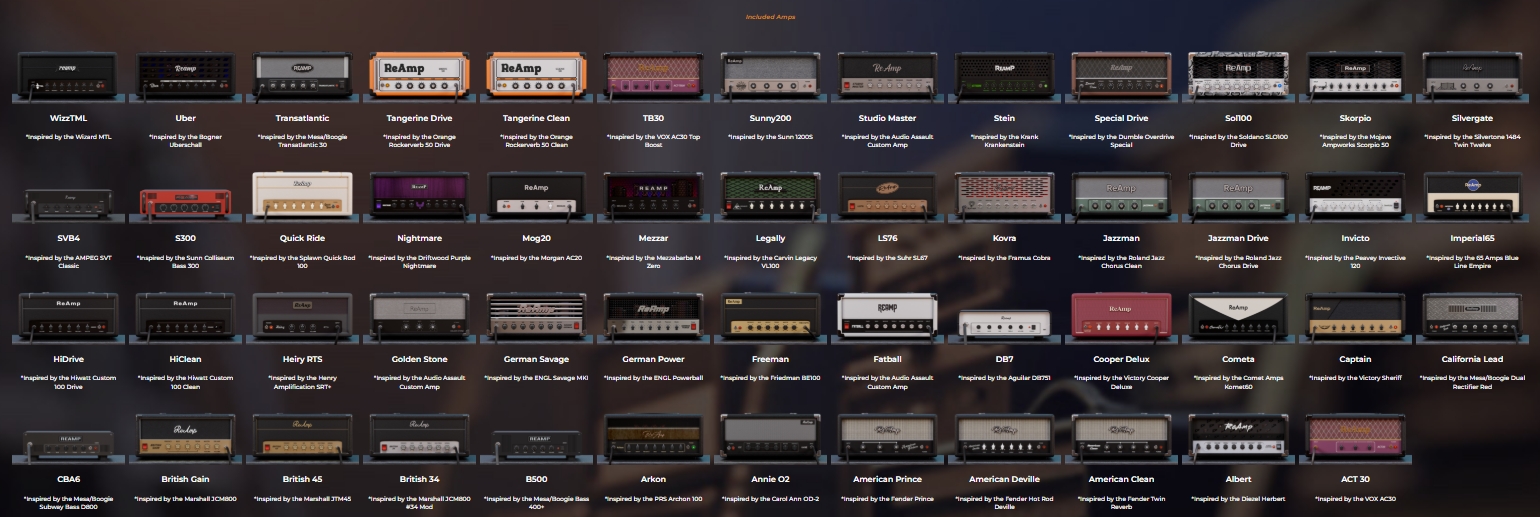Click 'Inspired by the Bogner Uberschall' caption
The width and height of the screenshot is (1540, 517).
[185, 140]
